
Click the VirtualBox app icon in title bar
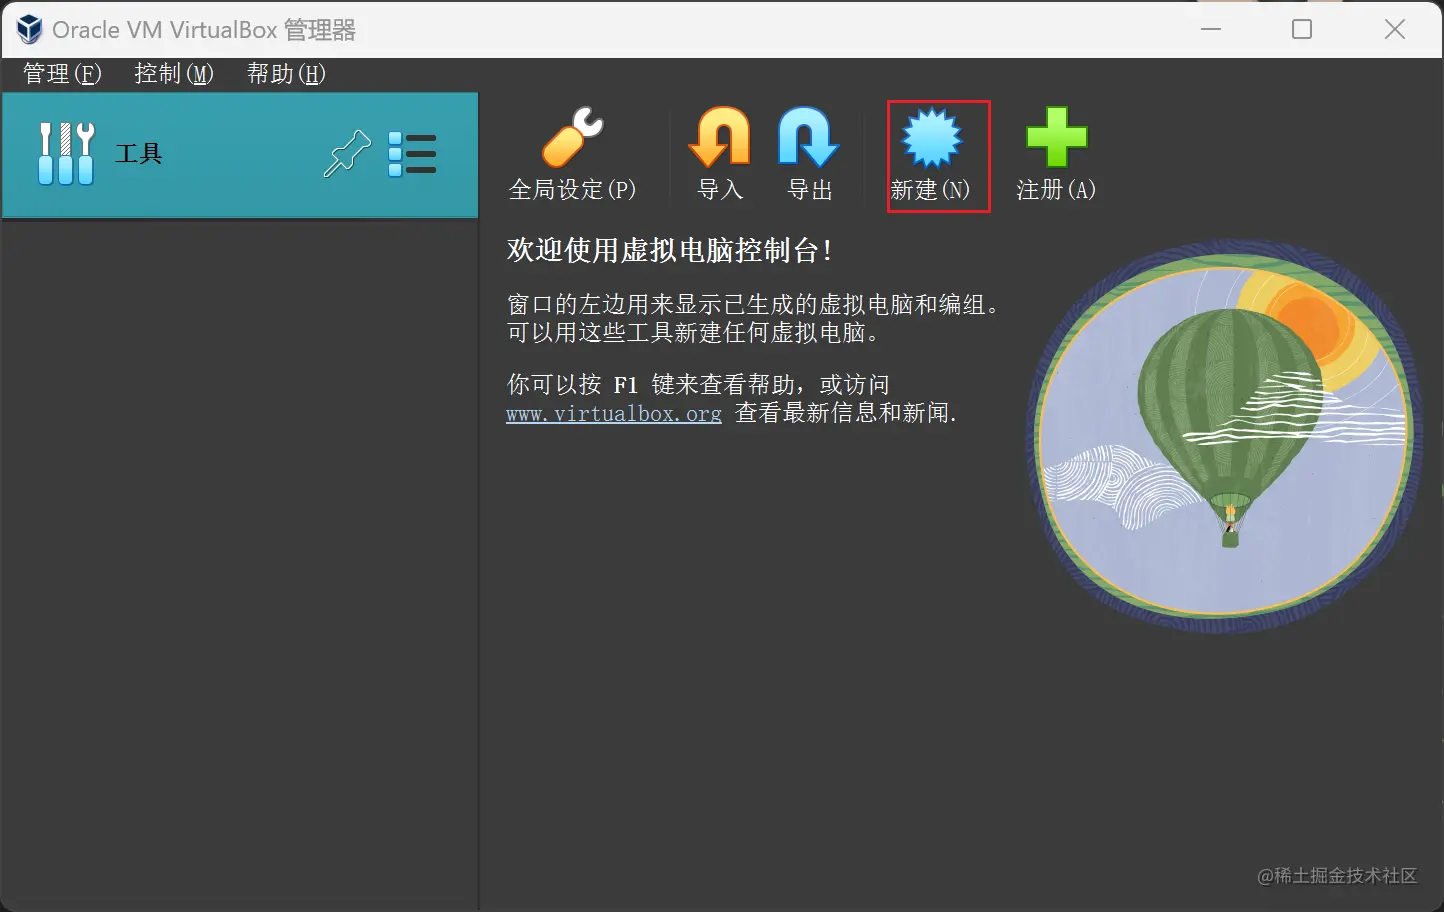pos(29,29)
